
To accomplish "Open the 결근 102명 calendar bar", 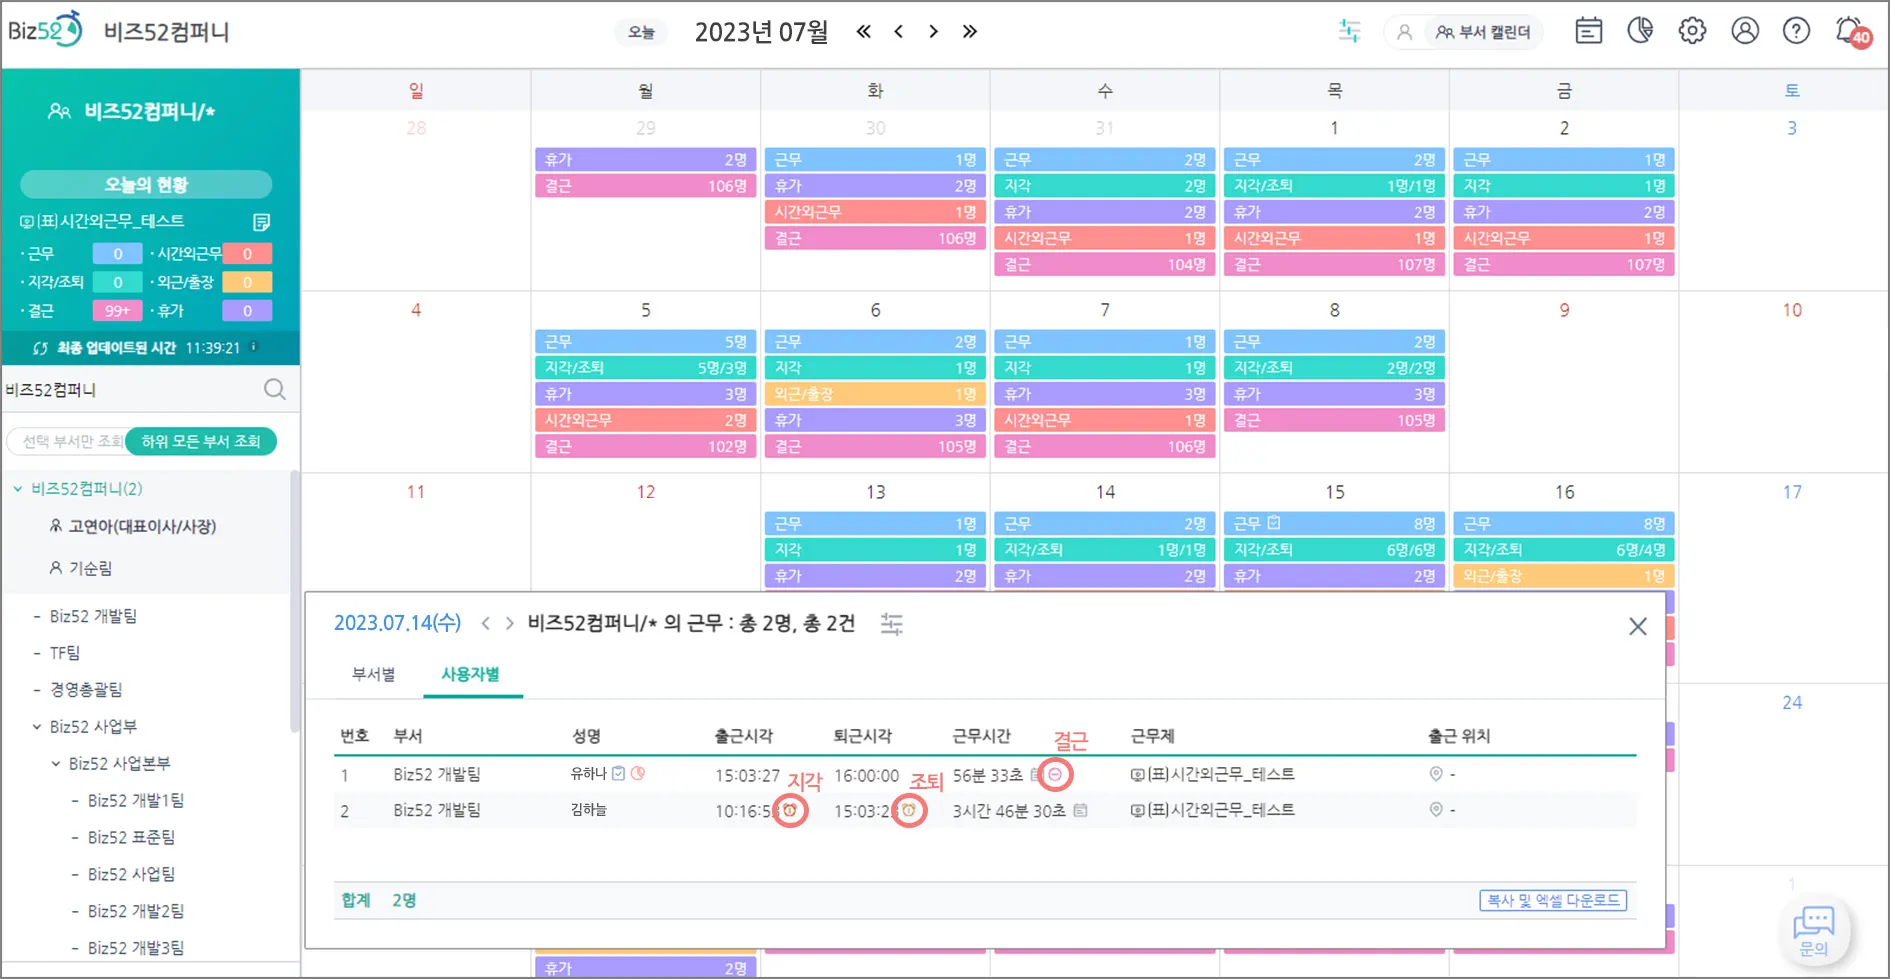I will (x=645, y=447).
